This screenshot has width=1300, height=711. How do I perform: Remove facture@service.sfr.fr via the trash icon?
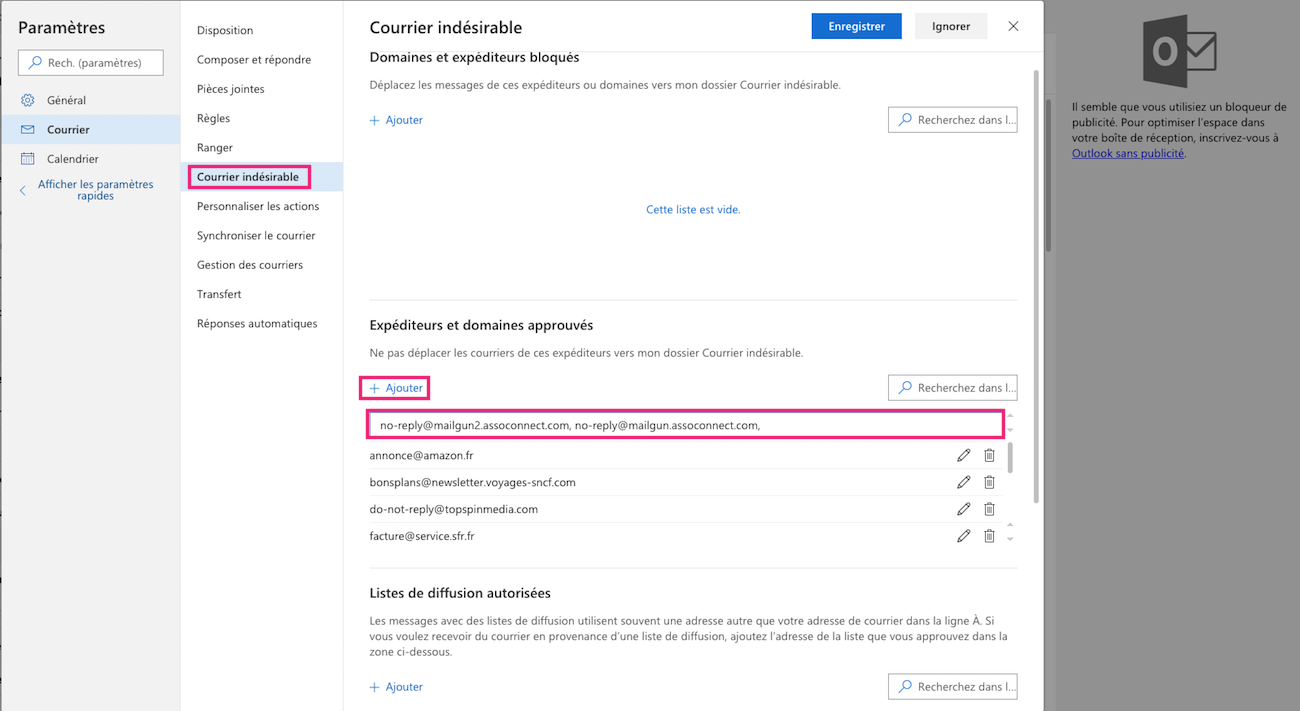(989, 536)
